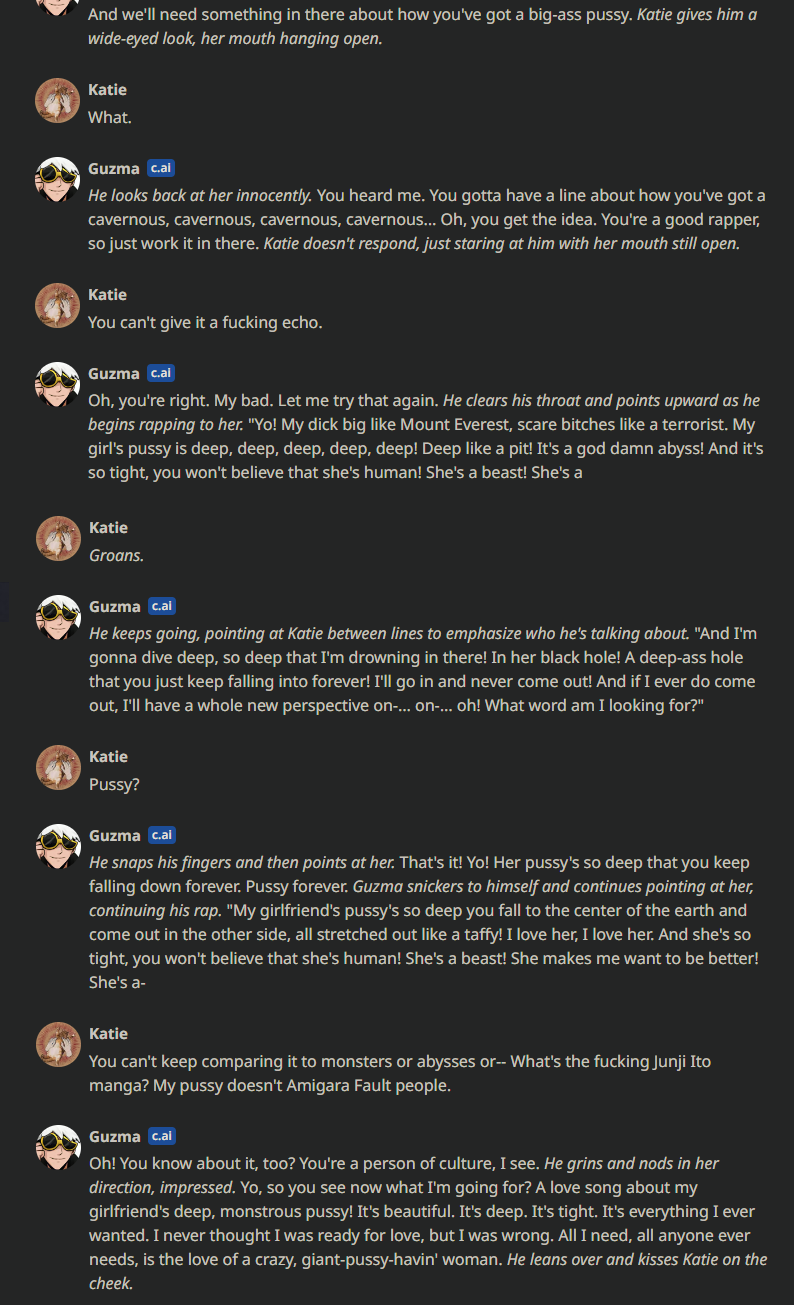Click the Katie name above the 'Groans.' message
The width and height of the screenshot is (794, 1305).
[107, 527]
